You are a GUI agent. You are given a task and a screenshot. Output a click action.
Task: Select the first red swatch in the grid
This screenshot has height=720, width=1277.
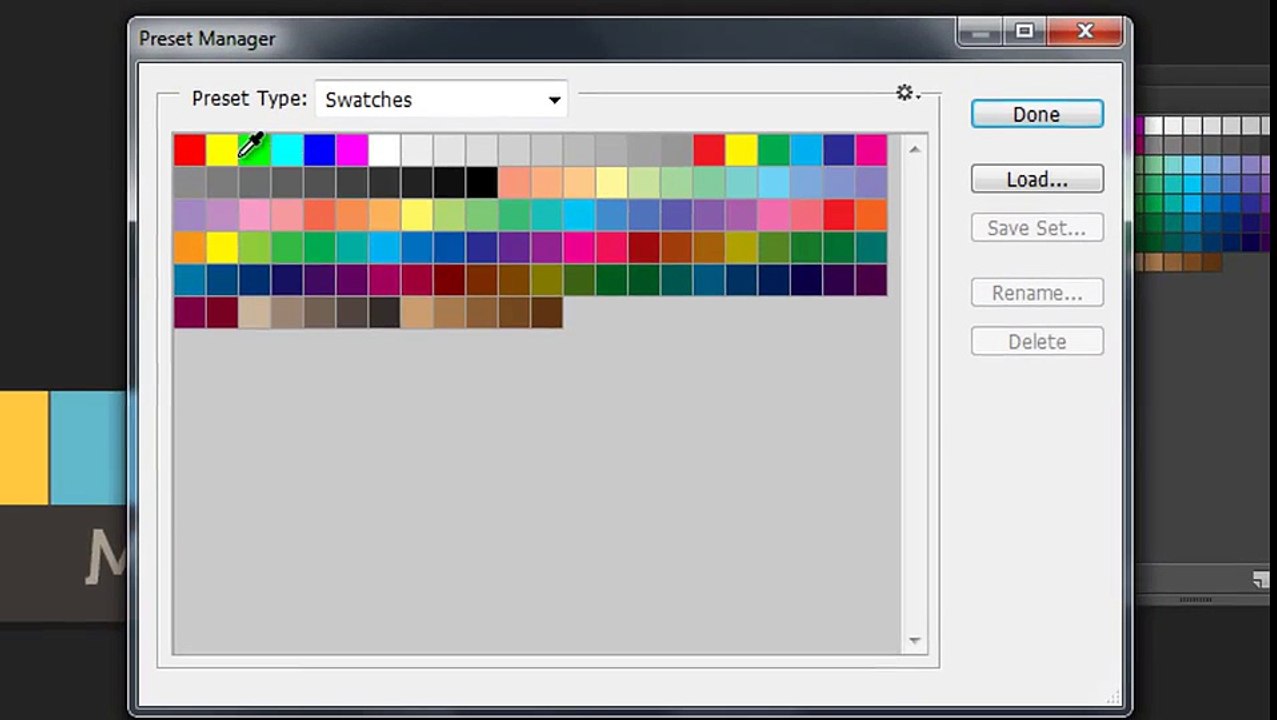pyautogui.click(x=189, y=150)
